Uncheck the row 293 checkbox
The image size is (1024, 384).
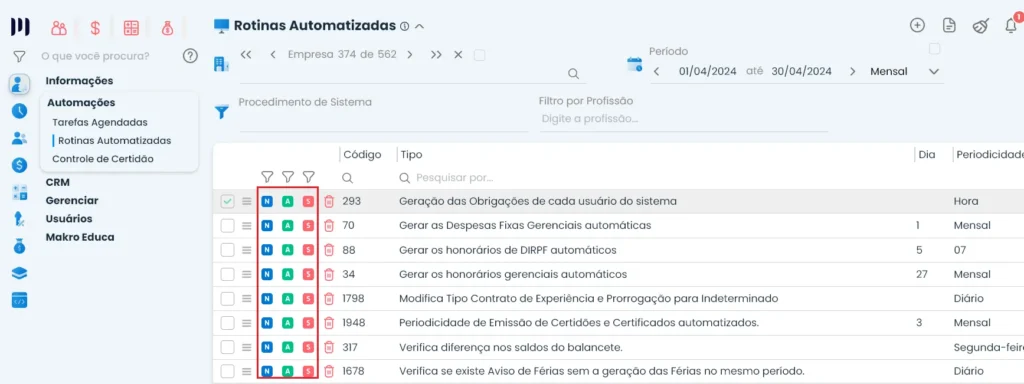(x=227, y=202)
